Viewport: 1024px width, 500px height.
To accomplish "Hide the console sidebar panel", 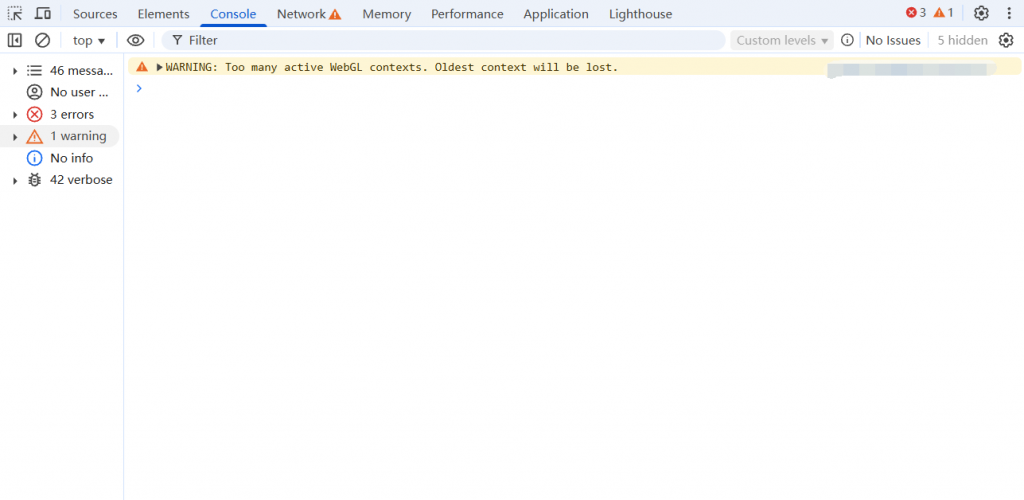I will [x=15, y=40].
